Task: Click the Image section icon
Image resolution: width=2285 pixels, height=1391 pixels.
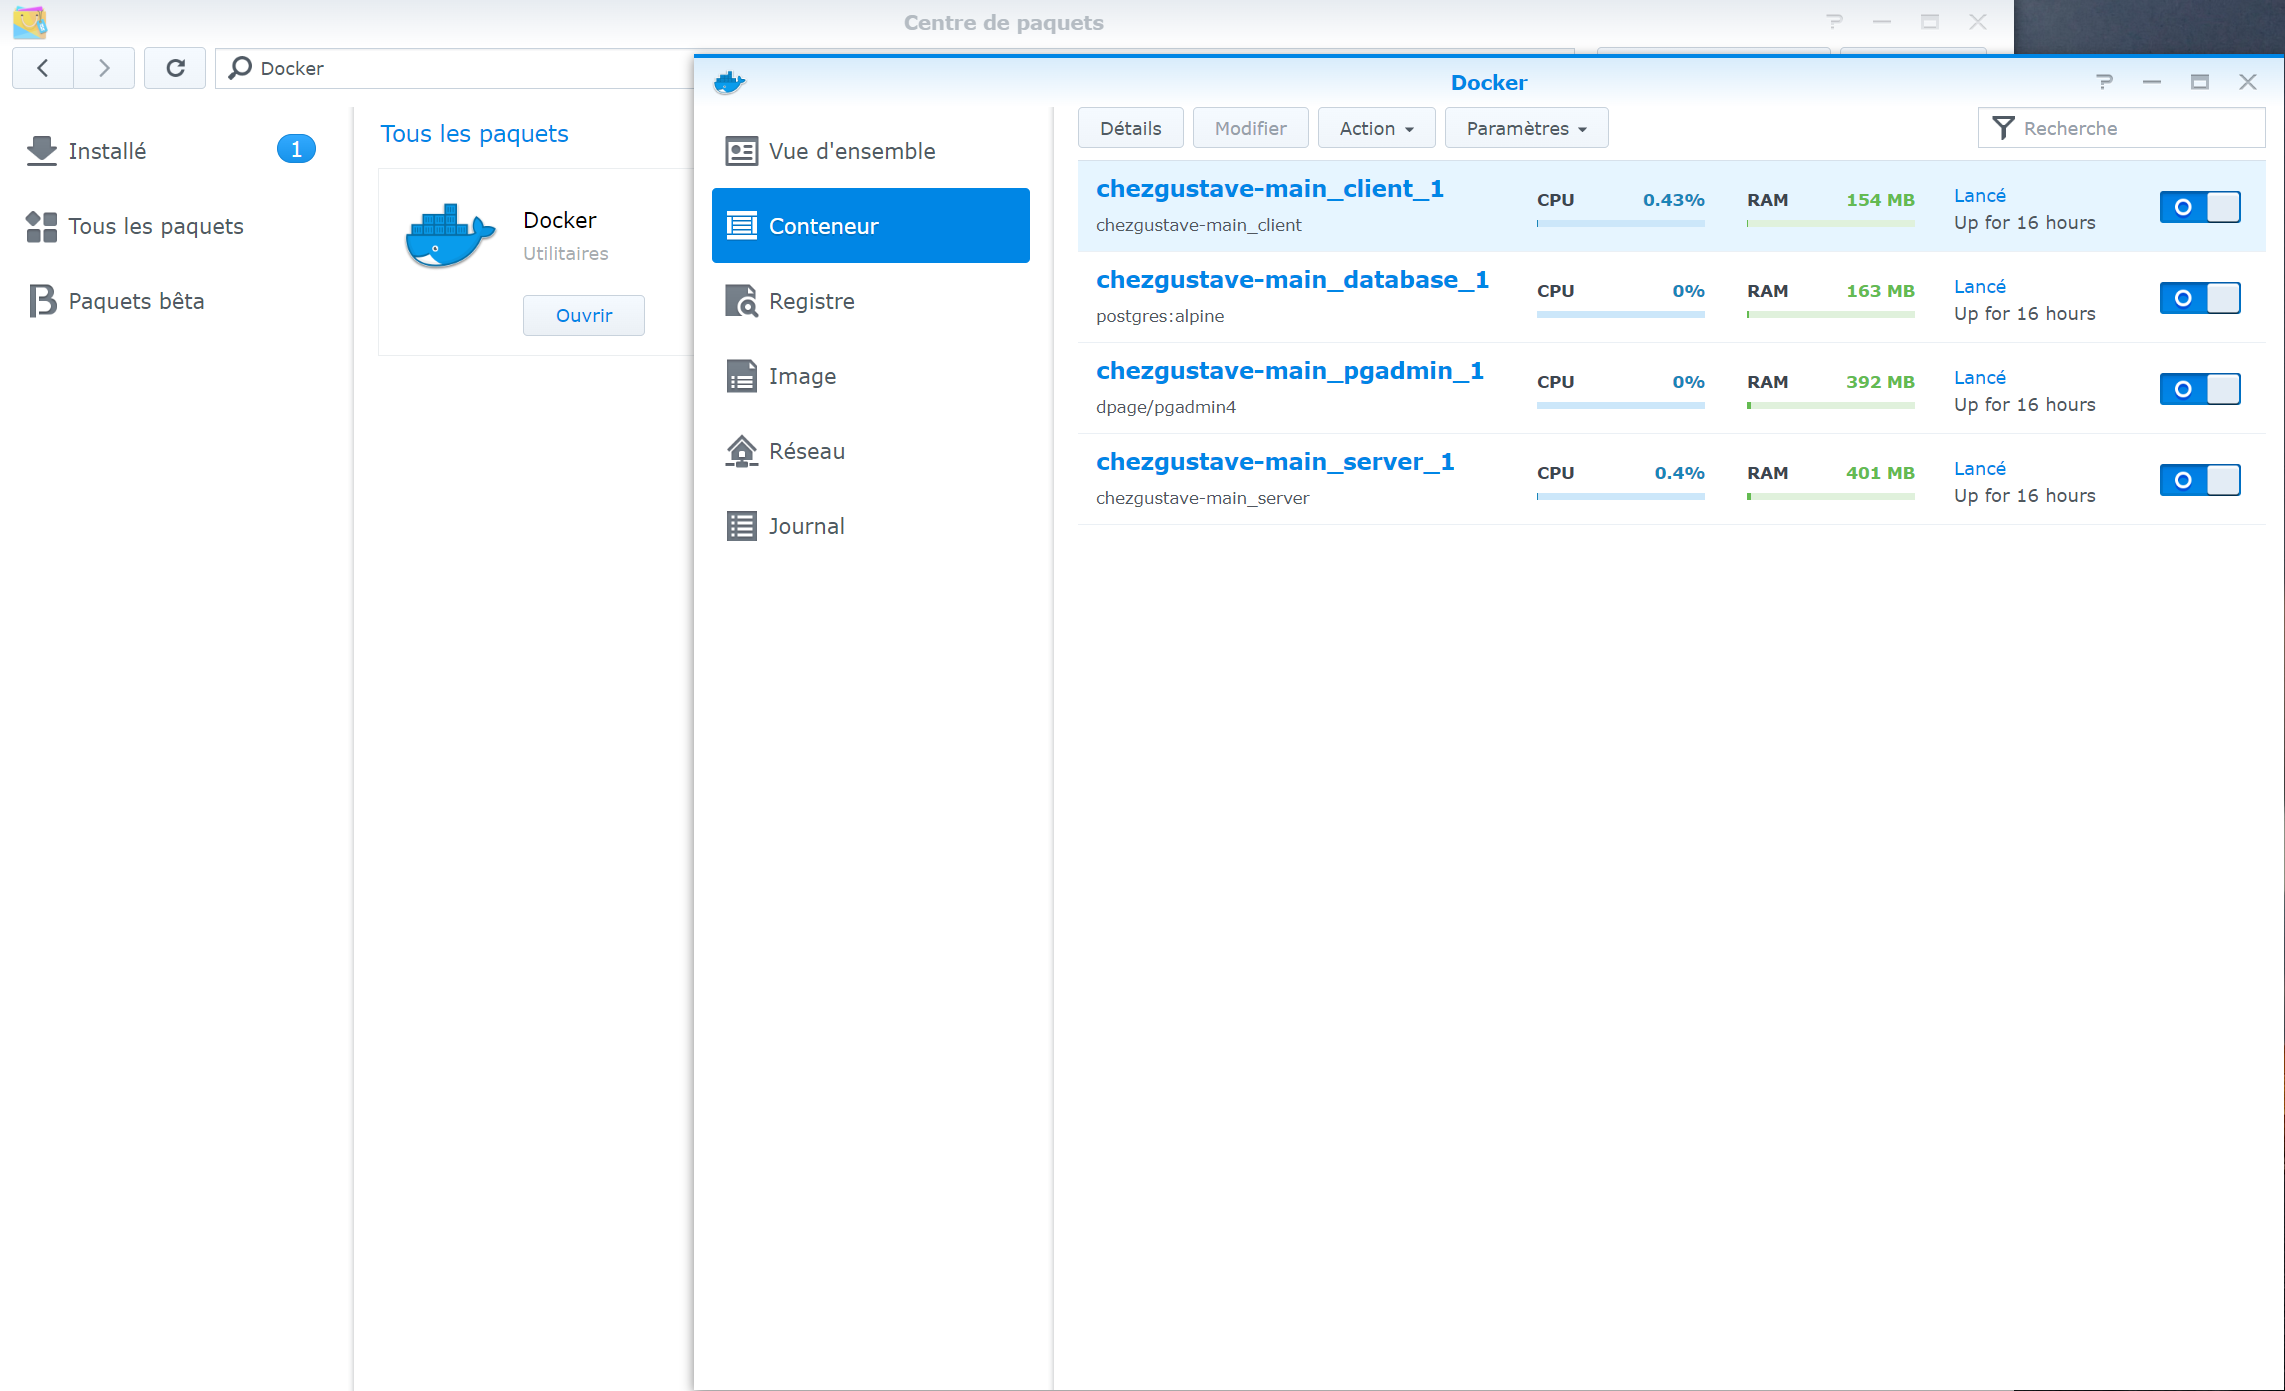Action: [741, 376]
